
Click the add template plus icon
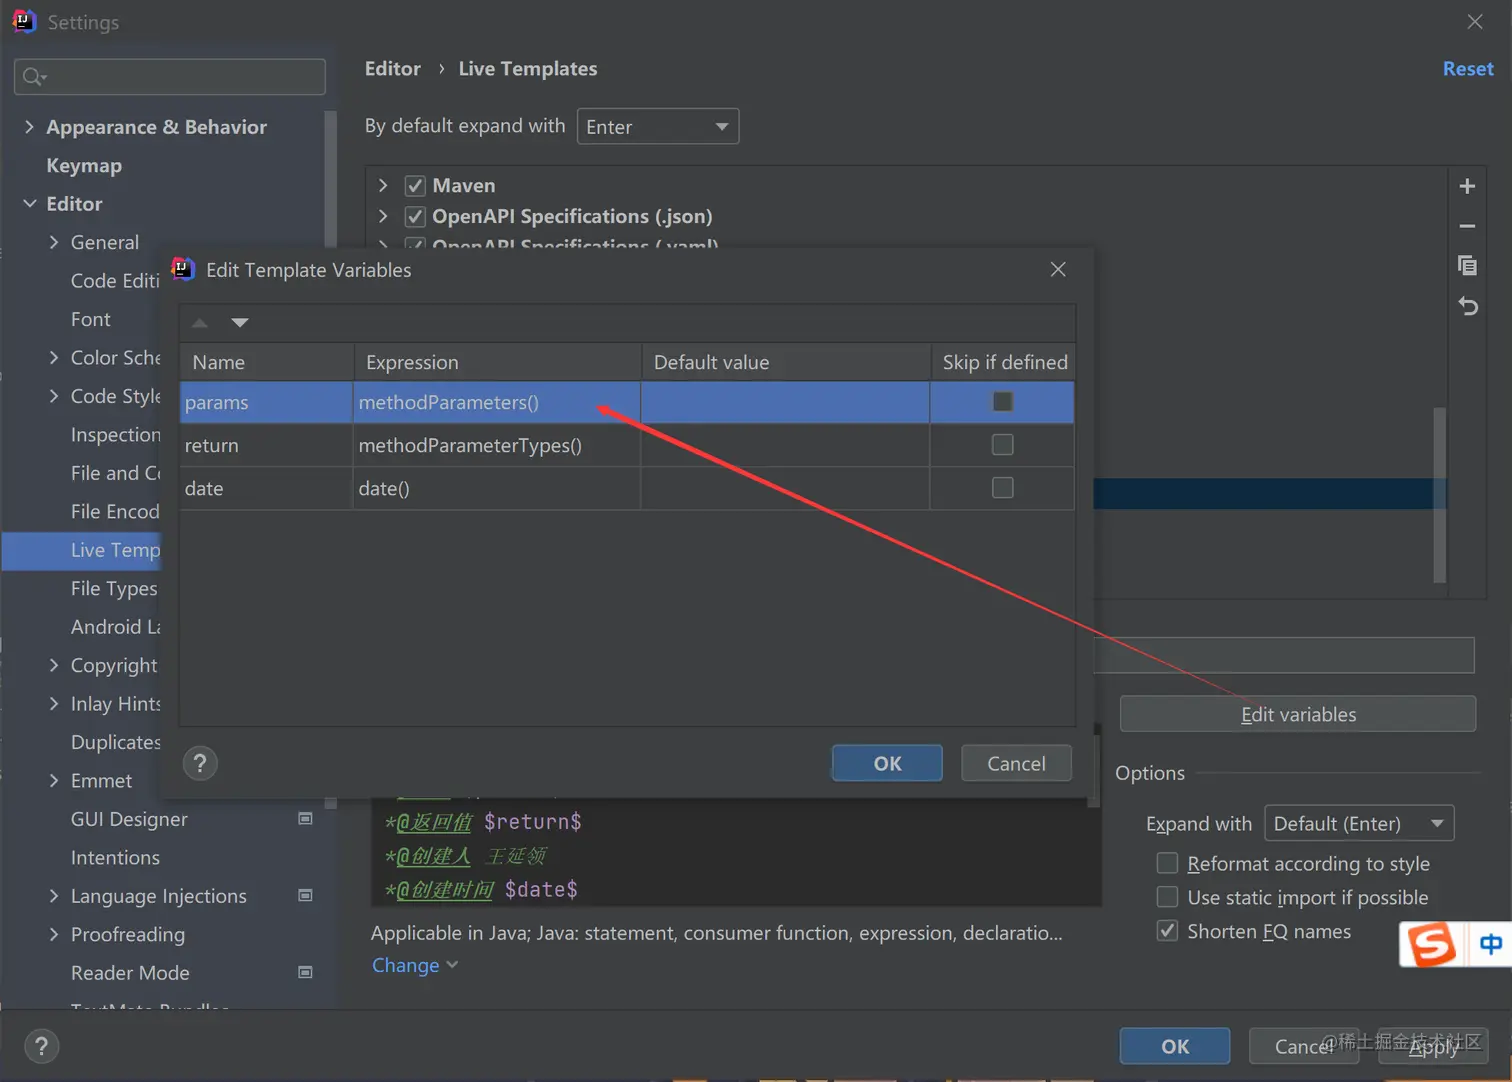click(x=1467, y=186)
